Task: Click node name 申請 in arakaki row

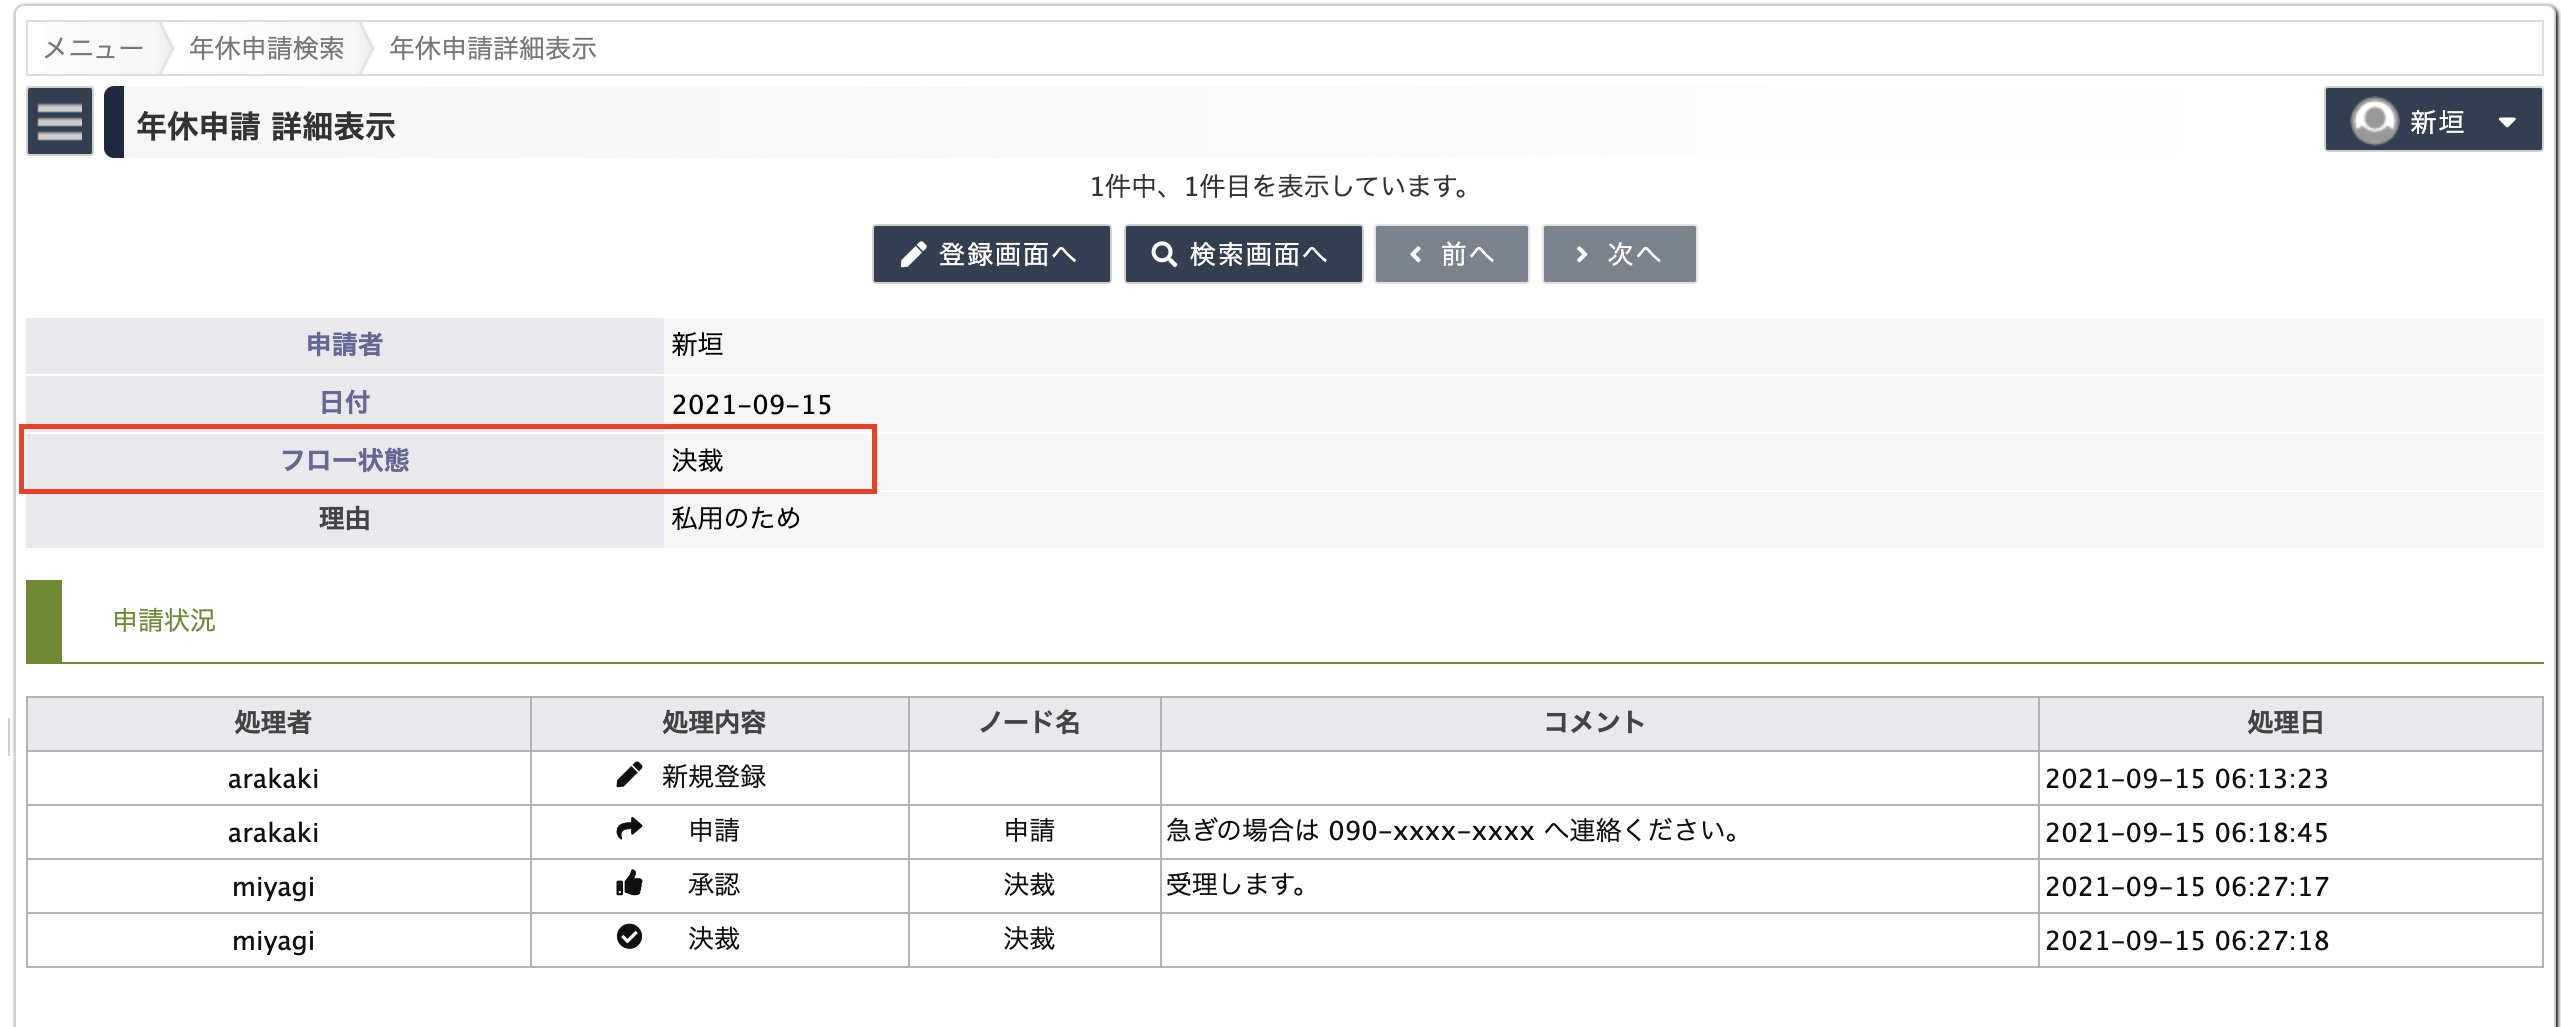Action: [1029, 831]
